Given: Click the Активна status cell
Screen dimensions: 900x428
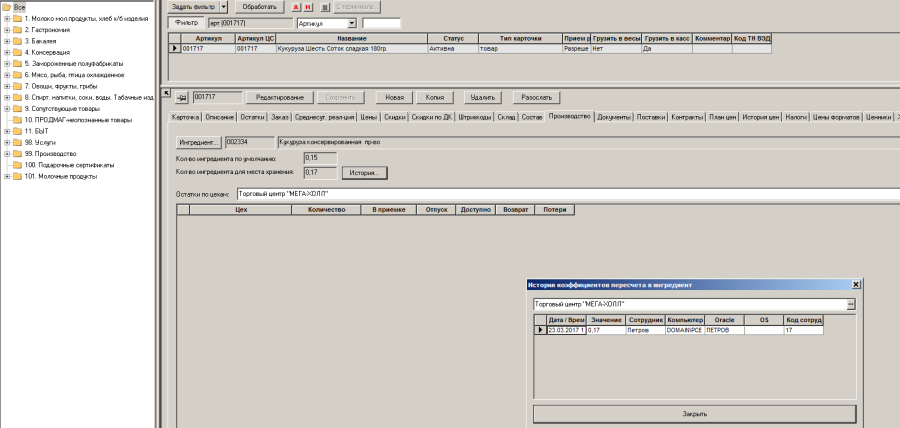Looking at the screenshot, I should [x=453, y=49].
